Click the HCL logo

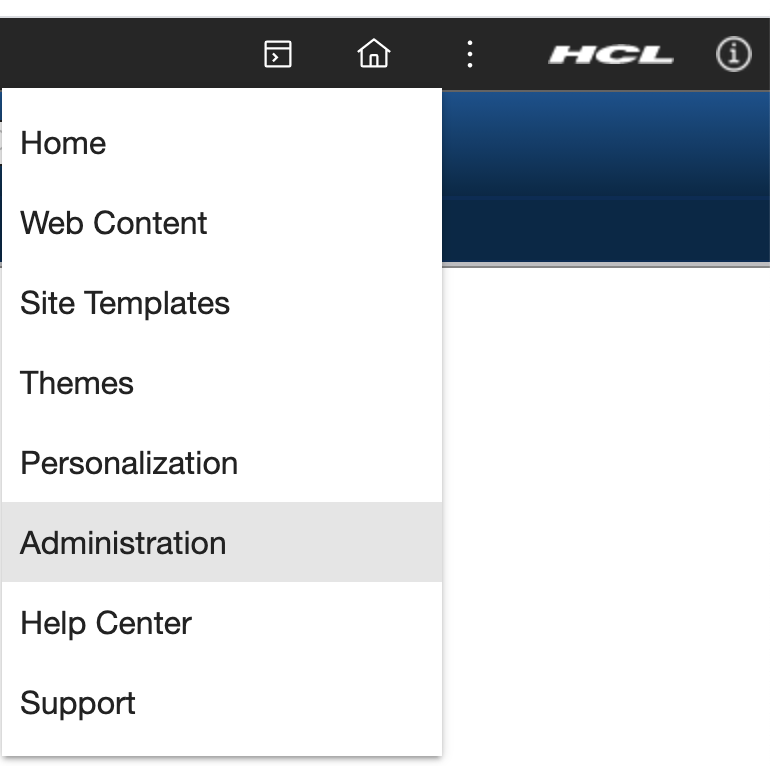(611, 55)
